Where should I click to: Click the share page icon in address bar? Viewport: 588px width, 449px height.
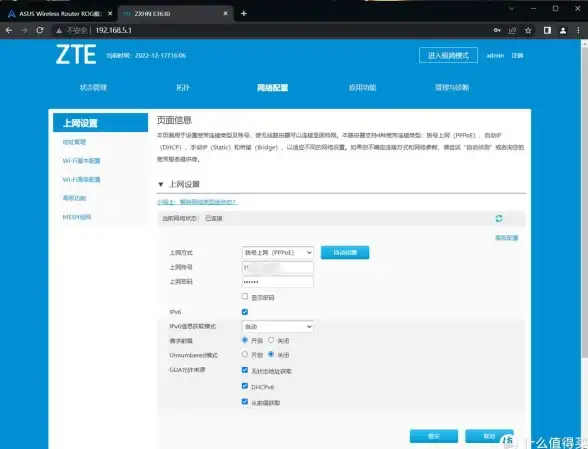(512, 30)
